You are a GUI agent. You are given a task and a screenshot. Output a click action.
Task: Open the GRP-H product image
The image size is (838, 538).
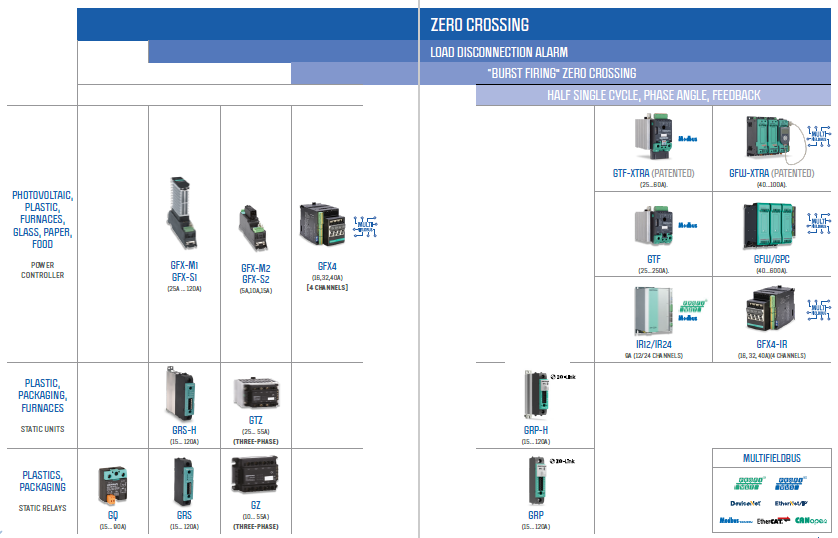click(536, 395)
